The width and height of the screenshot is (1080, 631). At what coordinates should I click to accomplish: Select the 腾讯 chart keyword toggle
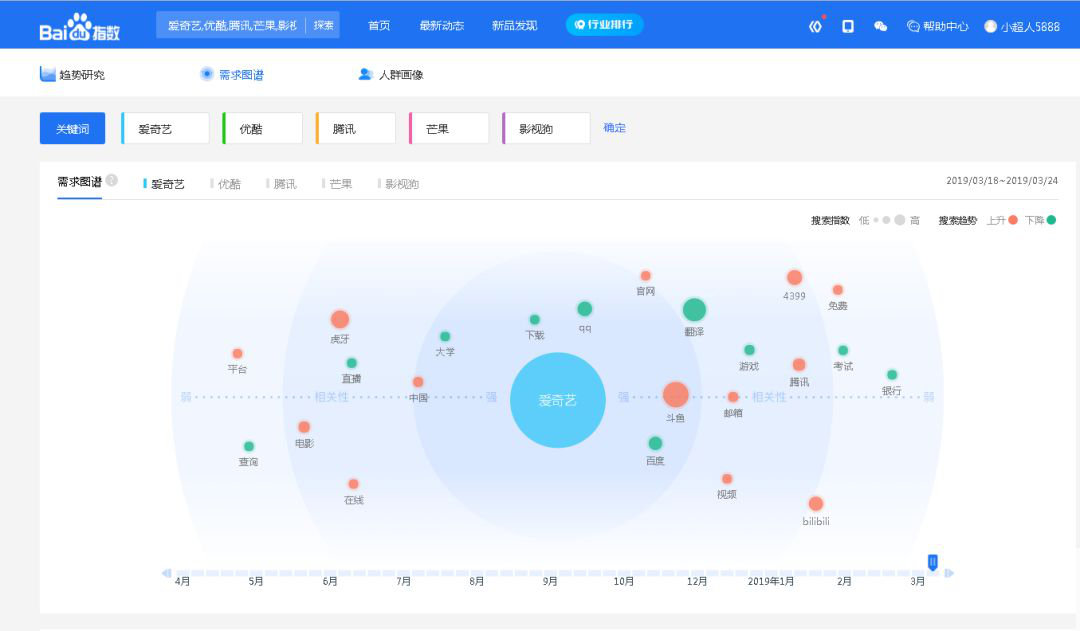(x=281, y=184)
